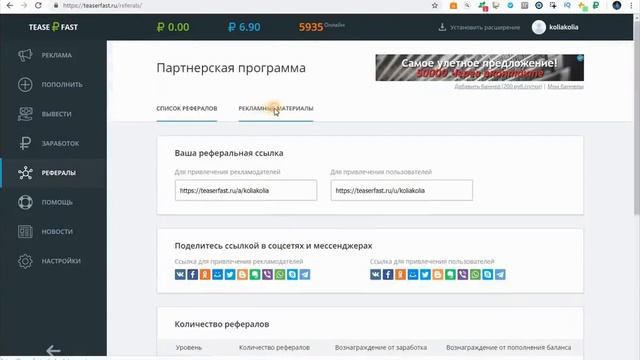The height and width of the screenshot is (360, 640).
Task: Share advertiser link on WhatsApp
Action: [280, 274]
